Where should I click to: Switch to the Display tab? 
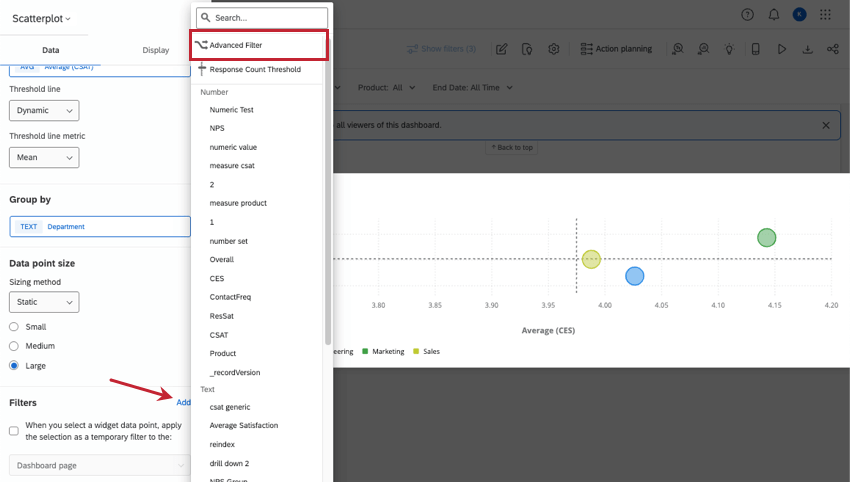click(x=155, y=50)
